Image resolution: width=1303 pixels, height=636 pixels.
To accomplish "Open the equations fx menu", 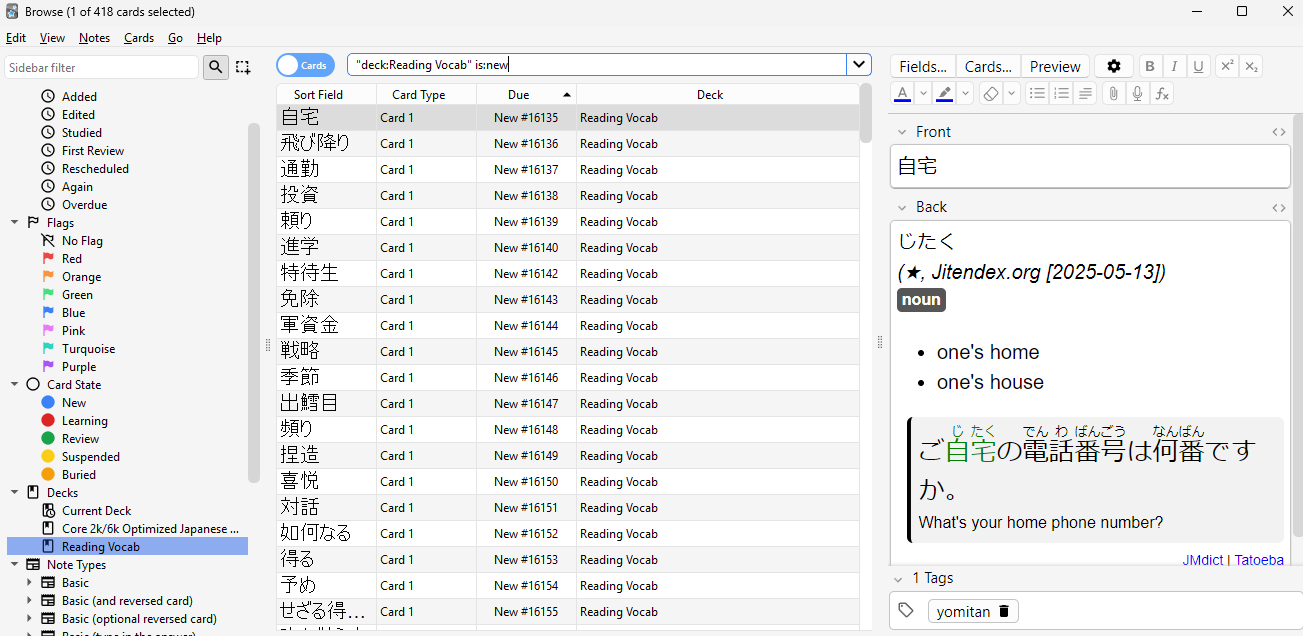I will coord(1161,93).
